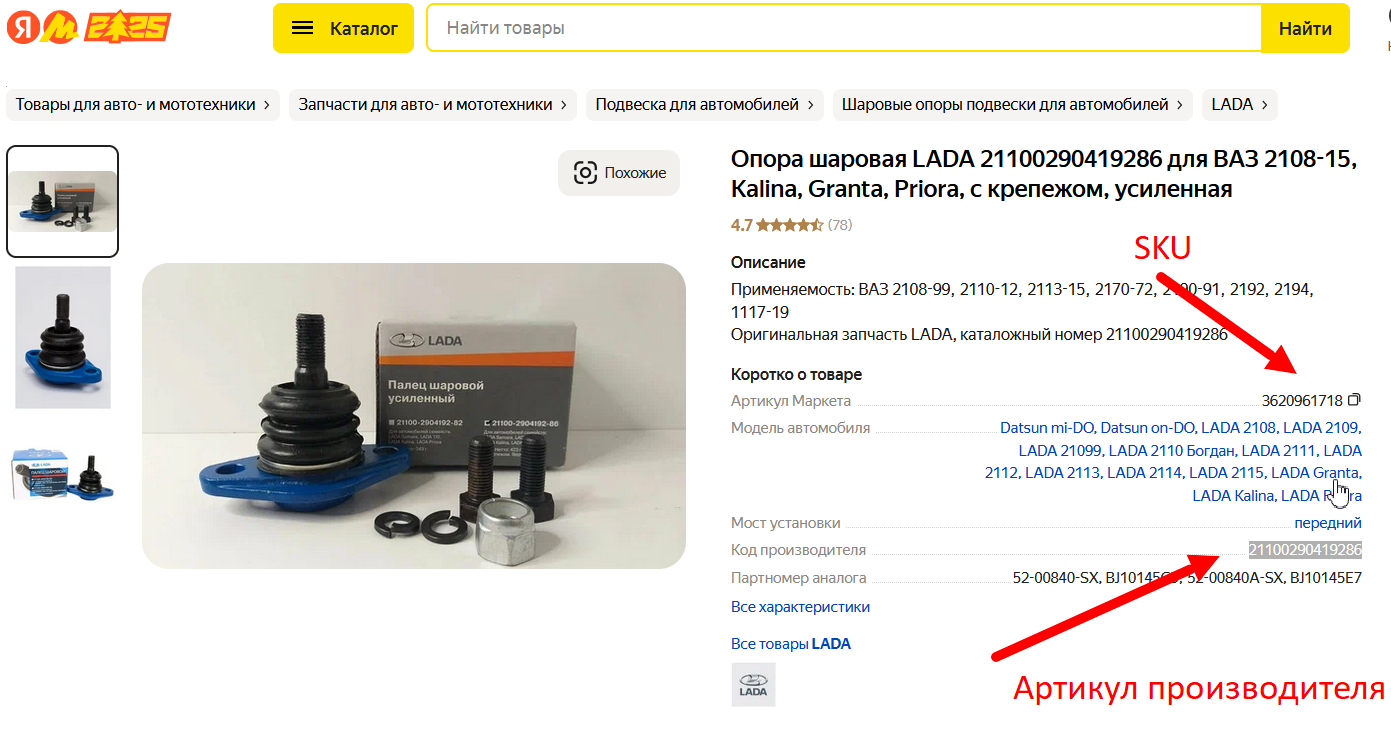Open the Все характеристики link
Screen dimensions: 1391x740
(800, 607)
